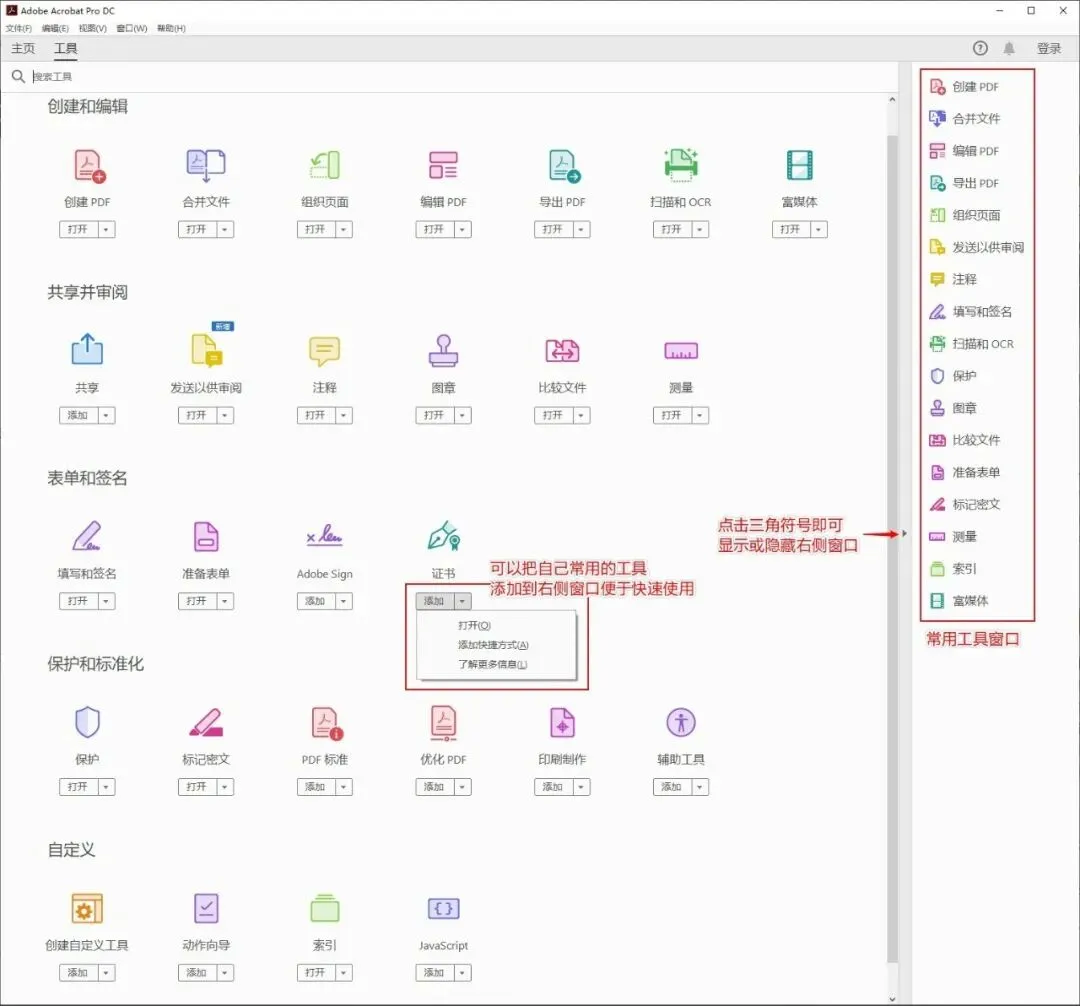Click 打开 button under 编辑 PDF in grid
Screen dimensions: 1080x1006
click(434, 229)
